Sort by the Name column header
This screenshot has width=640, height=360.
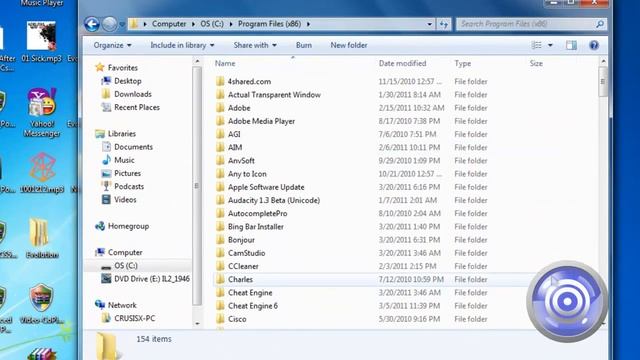225,63
